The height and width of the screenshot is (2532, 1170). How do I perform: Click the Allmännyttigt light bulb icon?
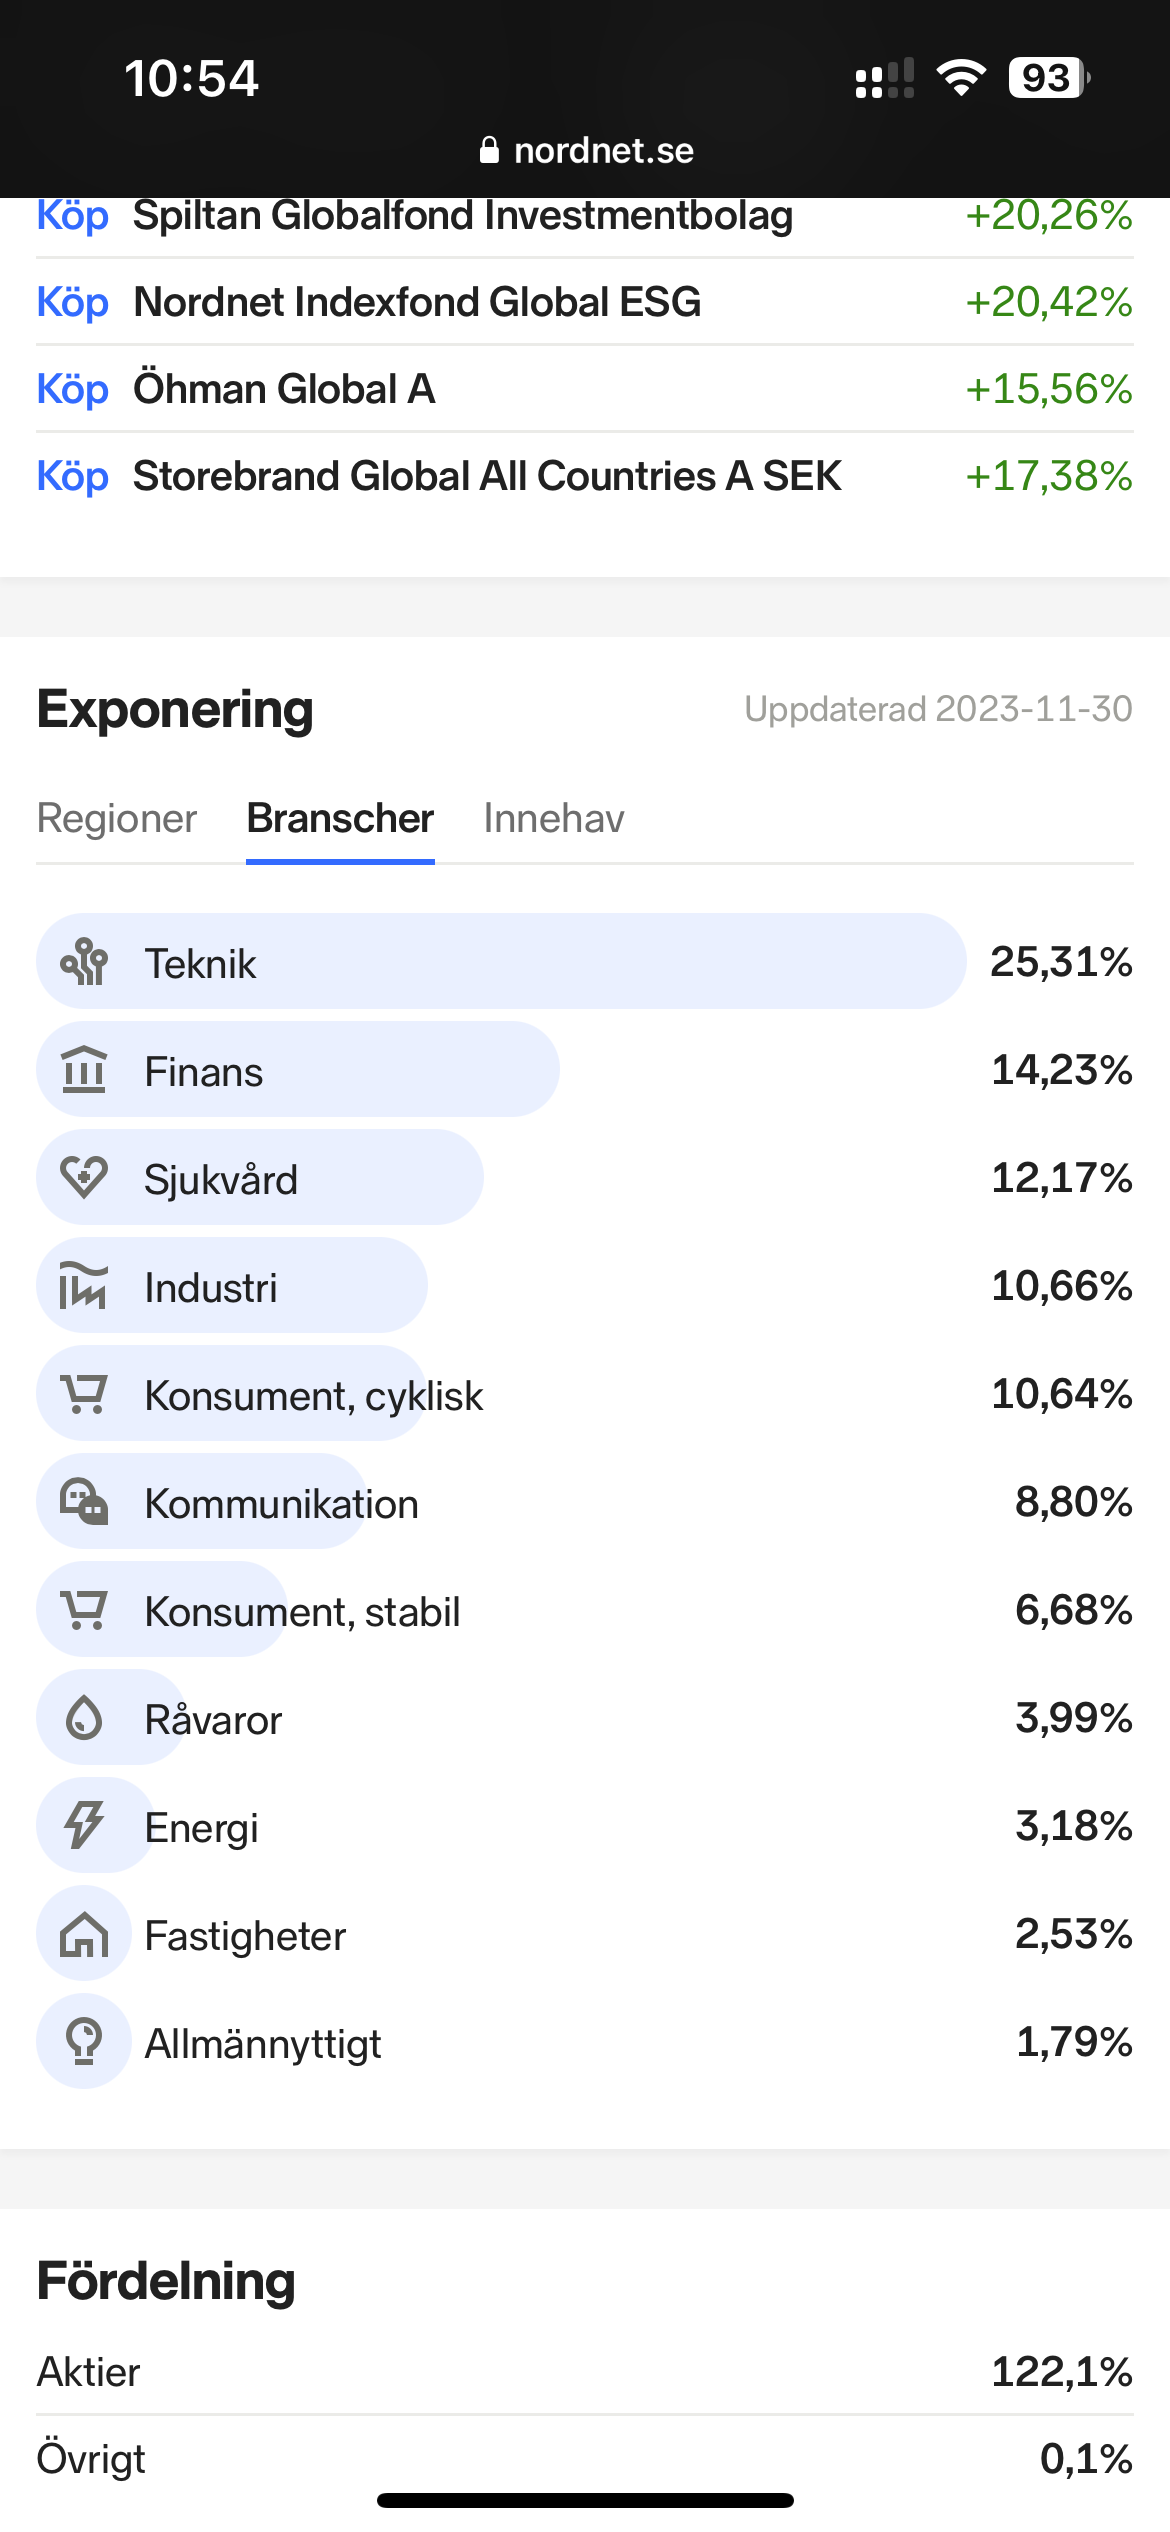(x=84, y=2042)
